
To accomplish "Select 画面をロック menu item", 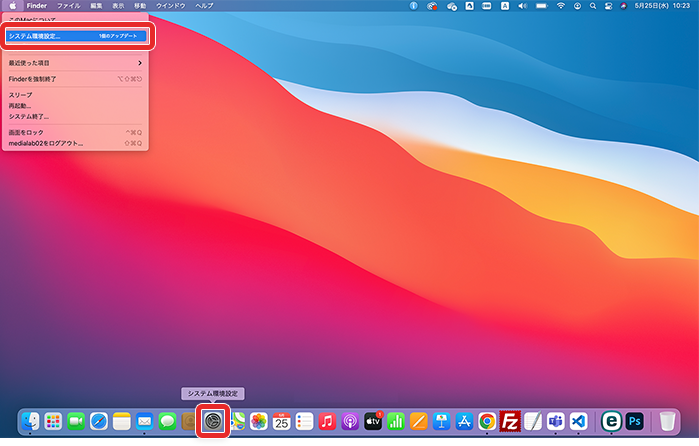I will 75,132.
